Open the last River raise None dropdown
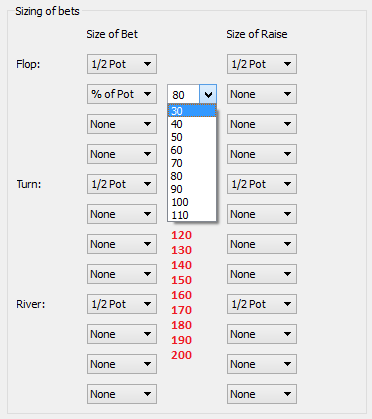 262,394
